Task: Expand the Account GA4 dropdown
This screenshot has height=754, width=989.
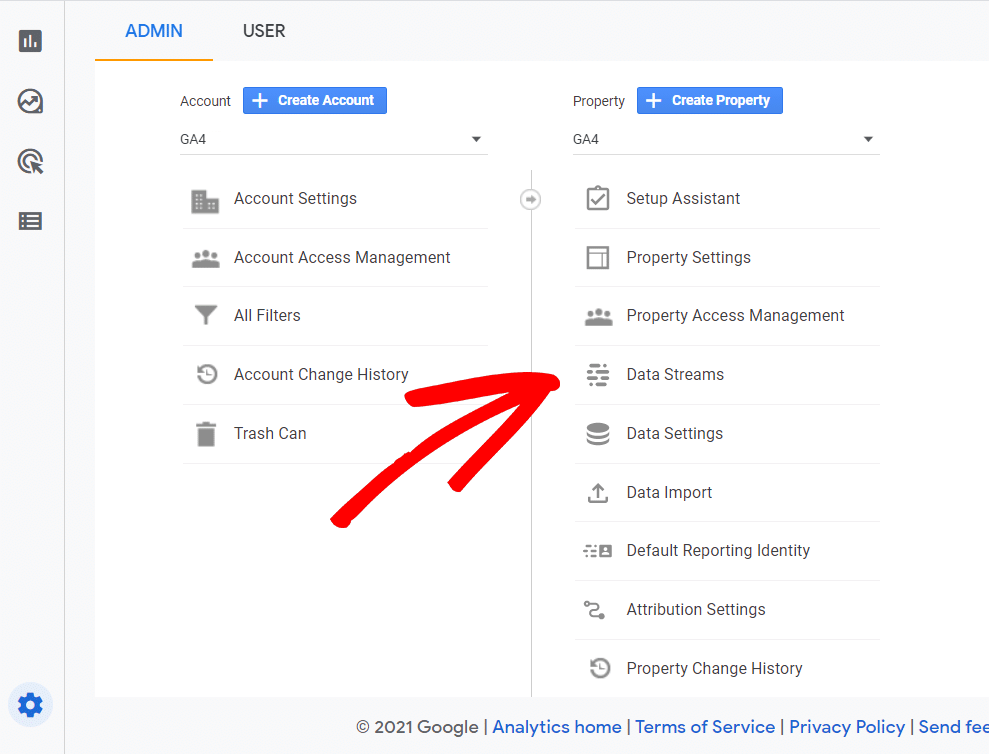Action: coord(476,140)
